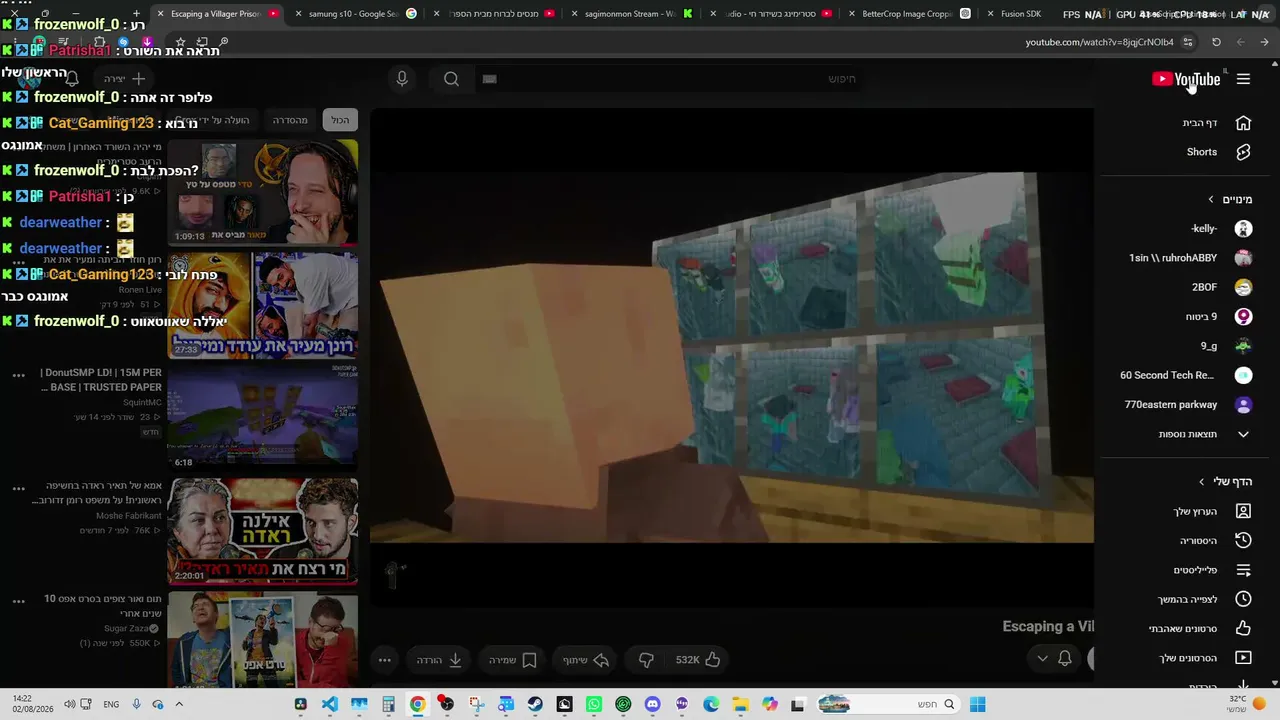Open the more actions menu under video
This screenshot has width=1280, height=720.
coord(384,660)
